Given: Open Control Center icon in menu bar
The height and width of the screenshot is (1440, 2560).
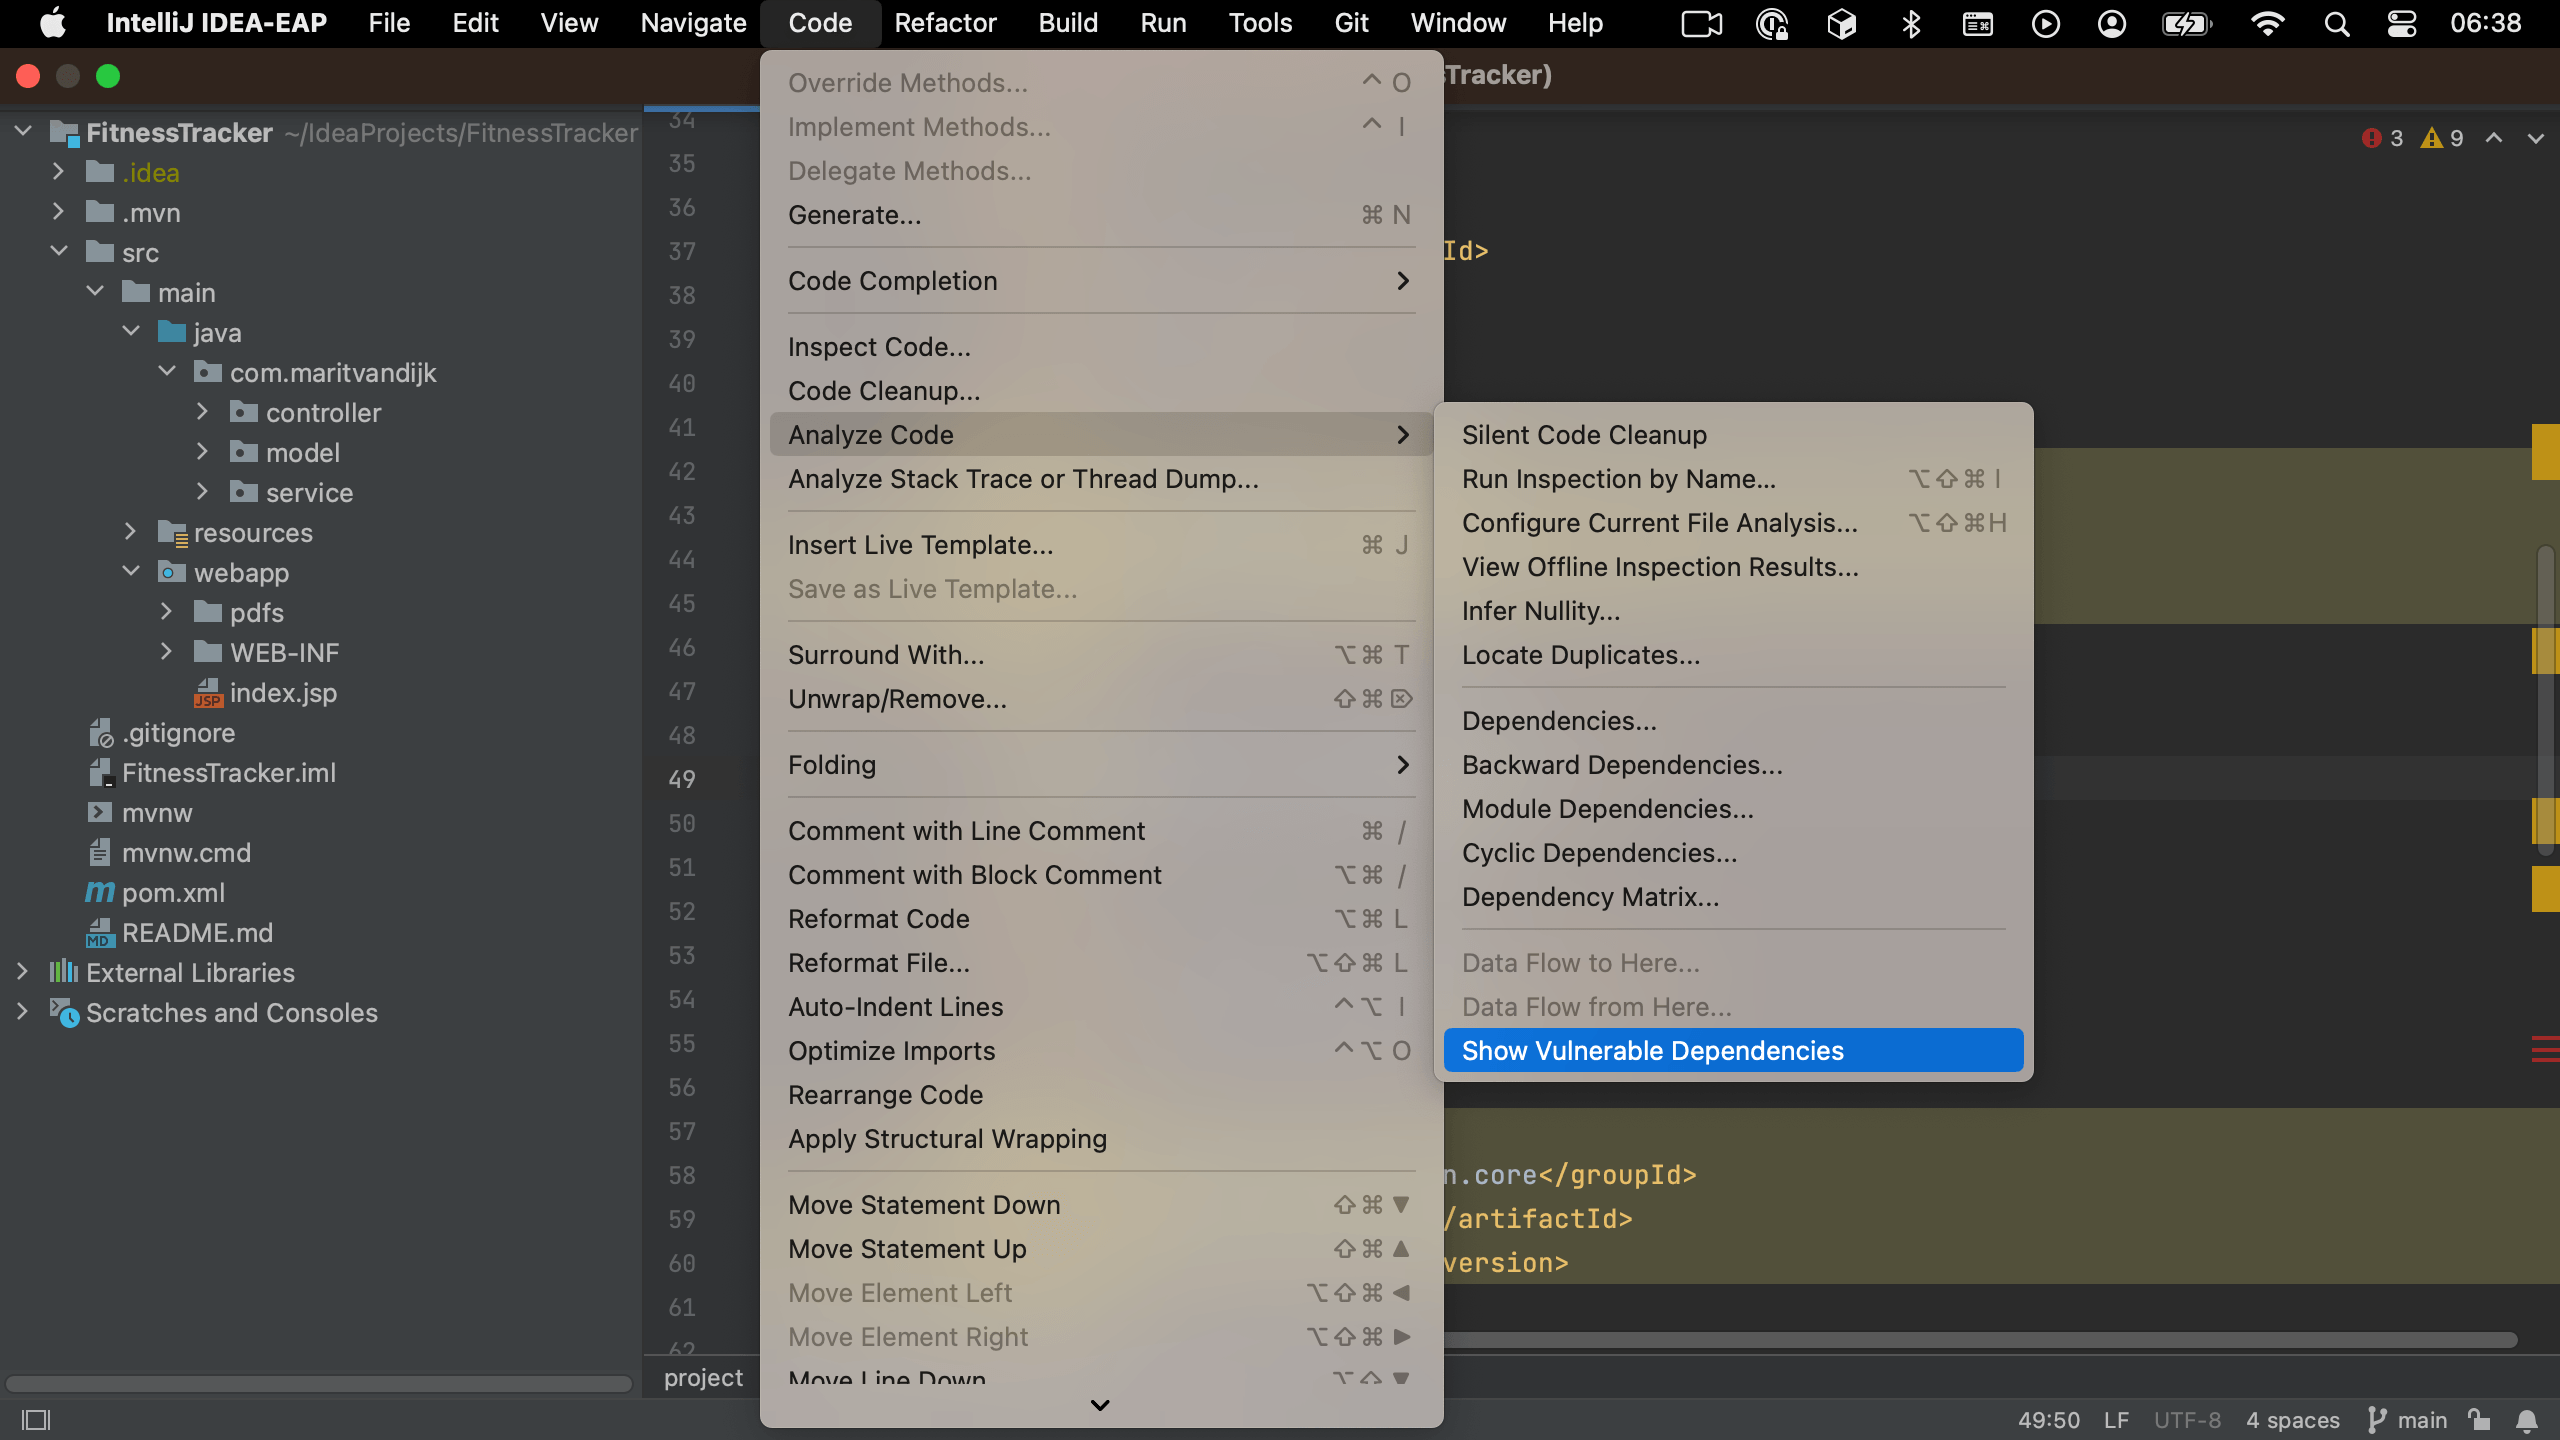Looking at the screenshot, I should [x=2402, y=23].
